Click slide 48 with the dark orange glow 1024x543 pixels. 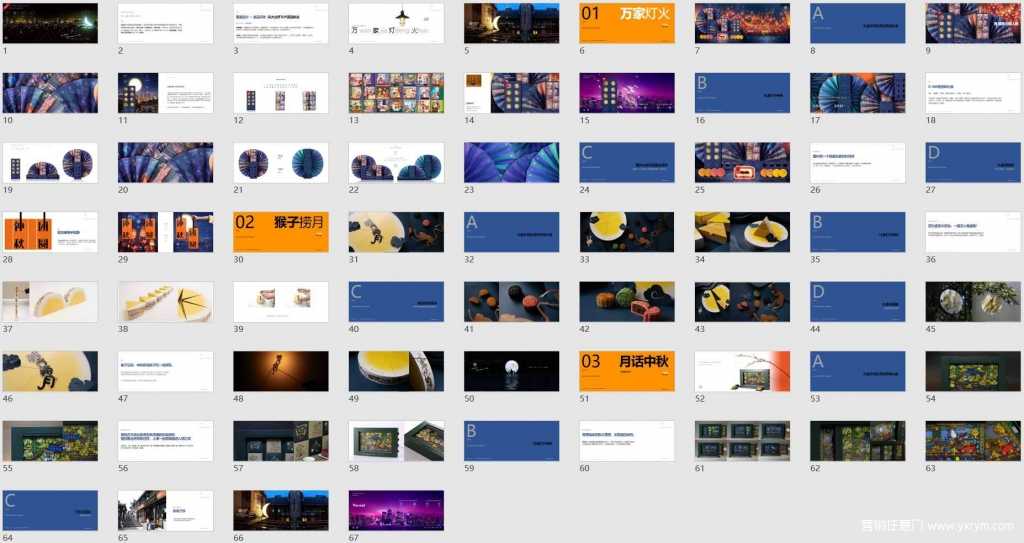281,371
